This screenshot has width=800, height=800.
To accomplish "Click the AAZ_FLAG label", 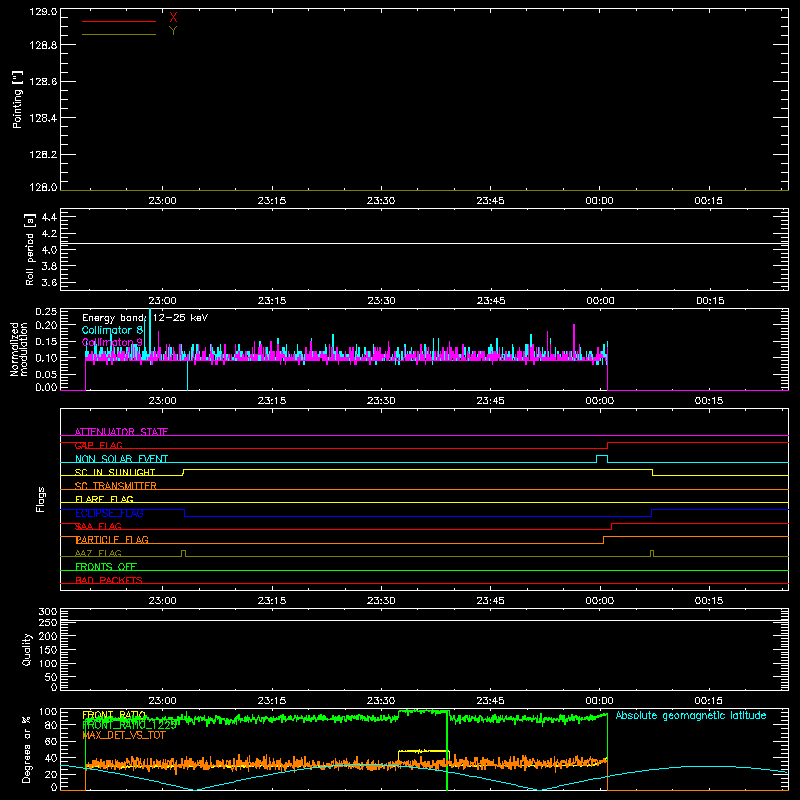I will tap(98, 554).
